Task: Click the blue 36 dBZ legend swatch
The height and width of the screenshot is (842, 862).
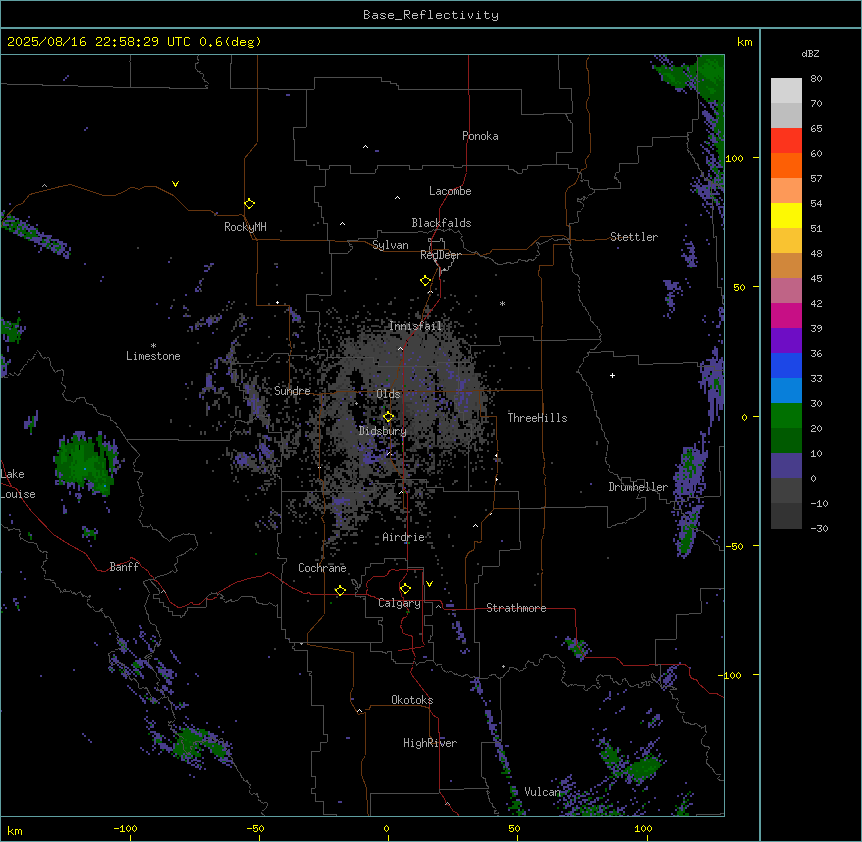Action: pyautogui.click(x=786, y=365)
